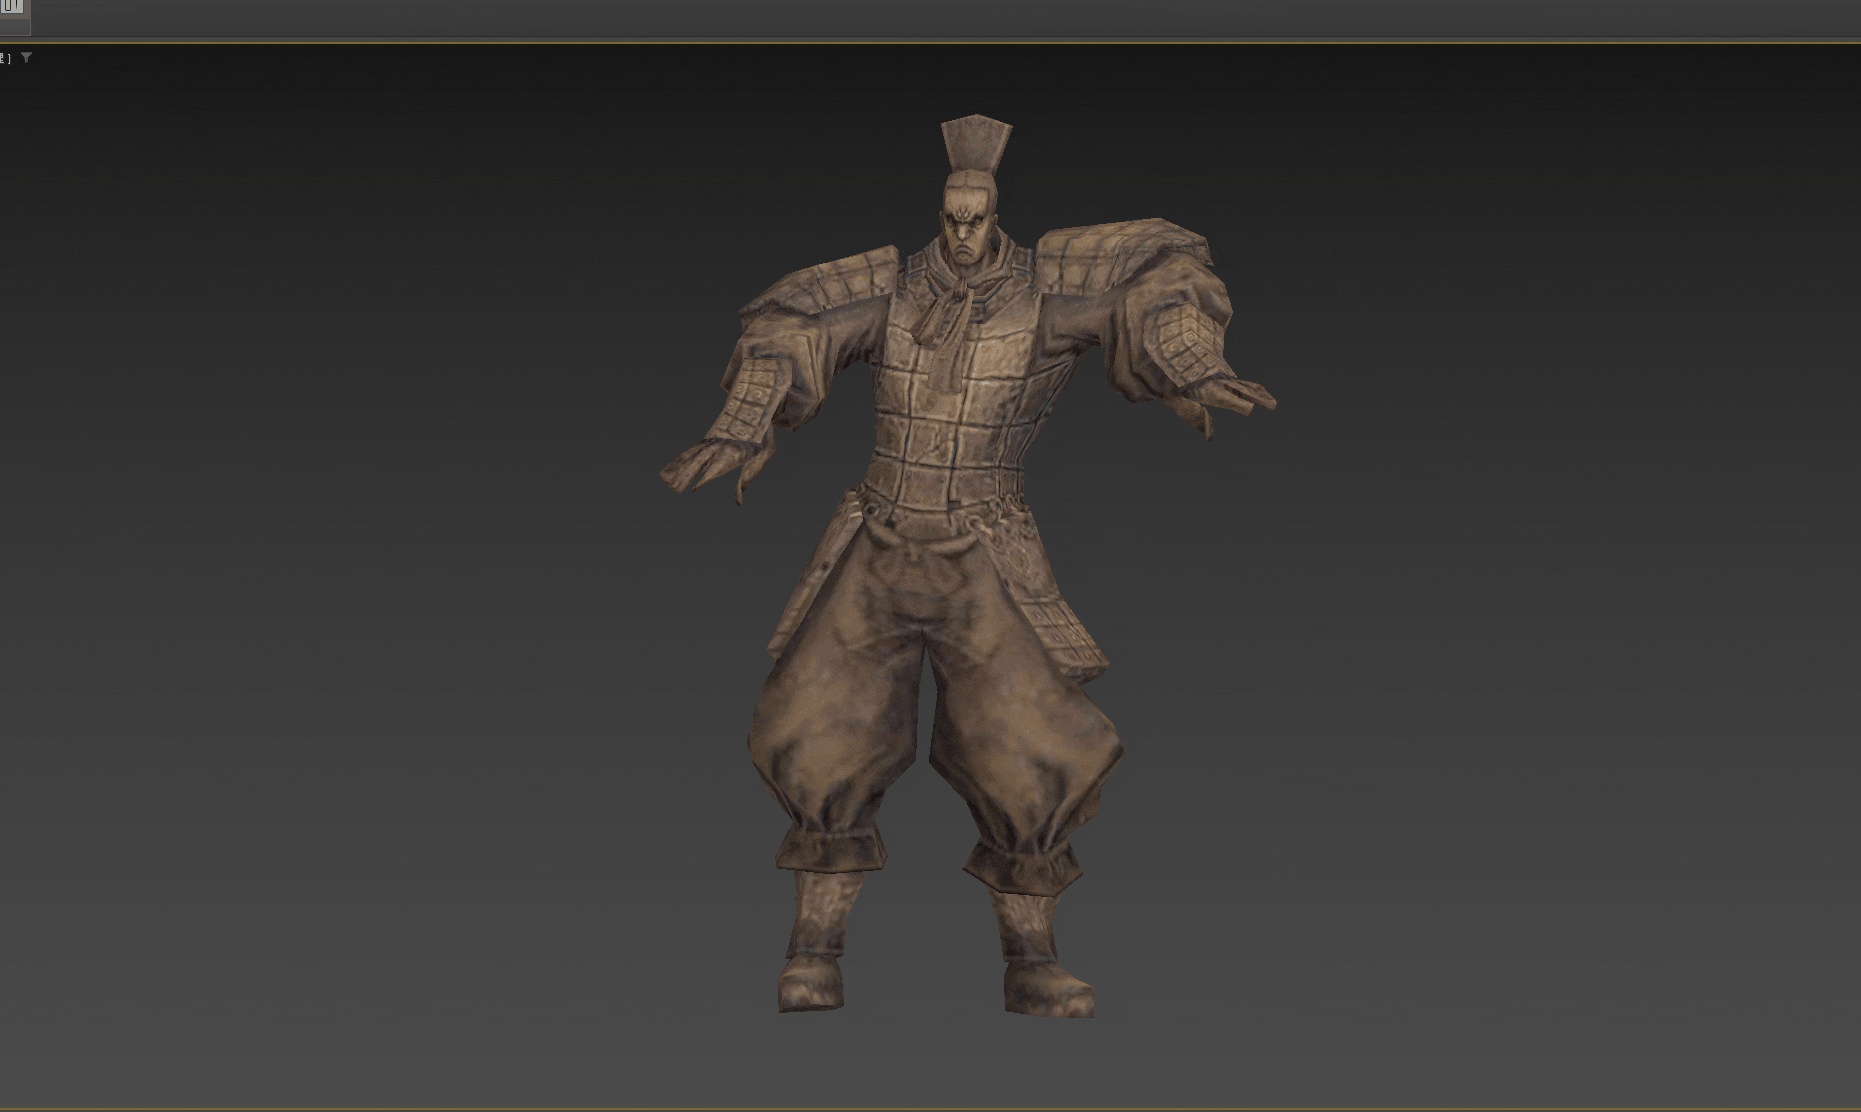Click the viewport filter funnel icon

pos(26,58)
